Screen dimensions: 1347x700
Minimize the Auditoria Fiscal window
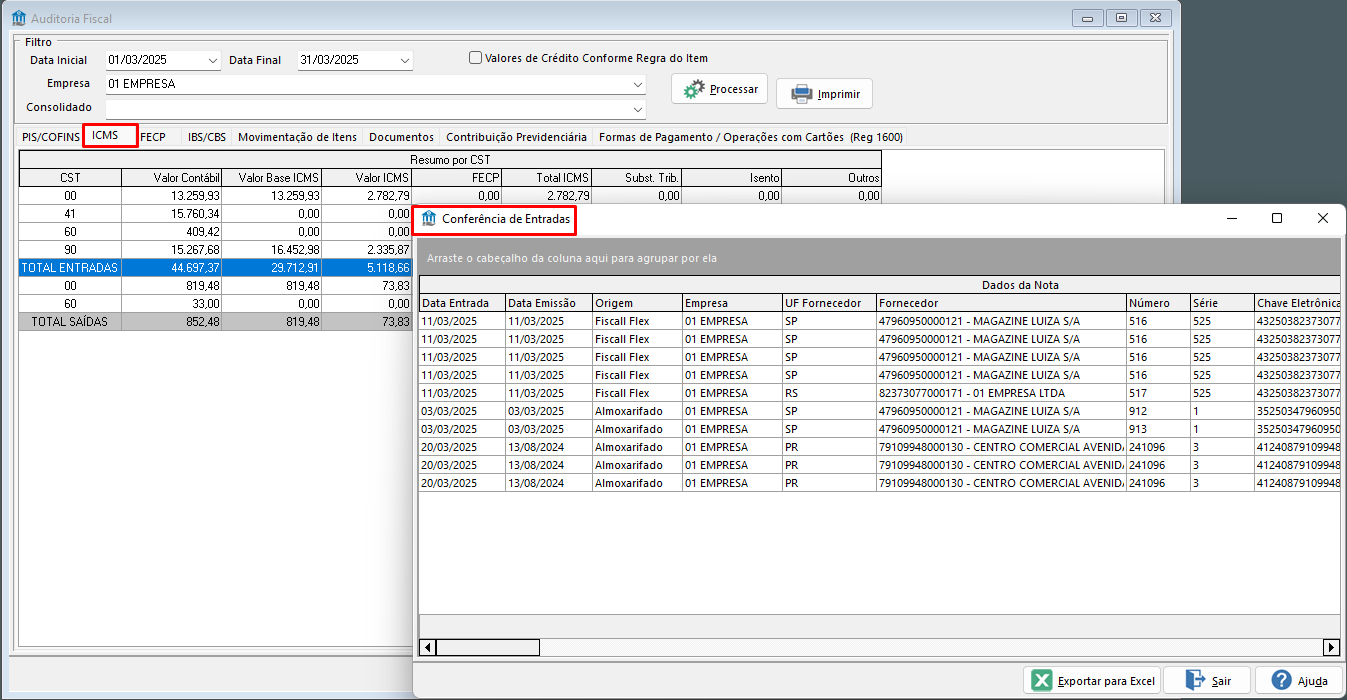(x=1088, y=18)
